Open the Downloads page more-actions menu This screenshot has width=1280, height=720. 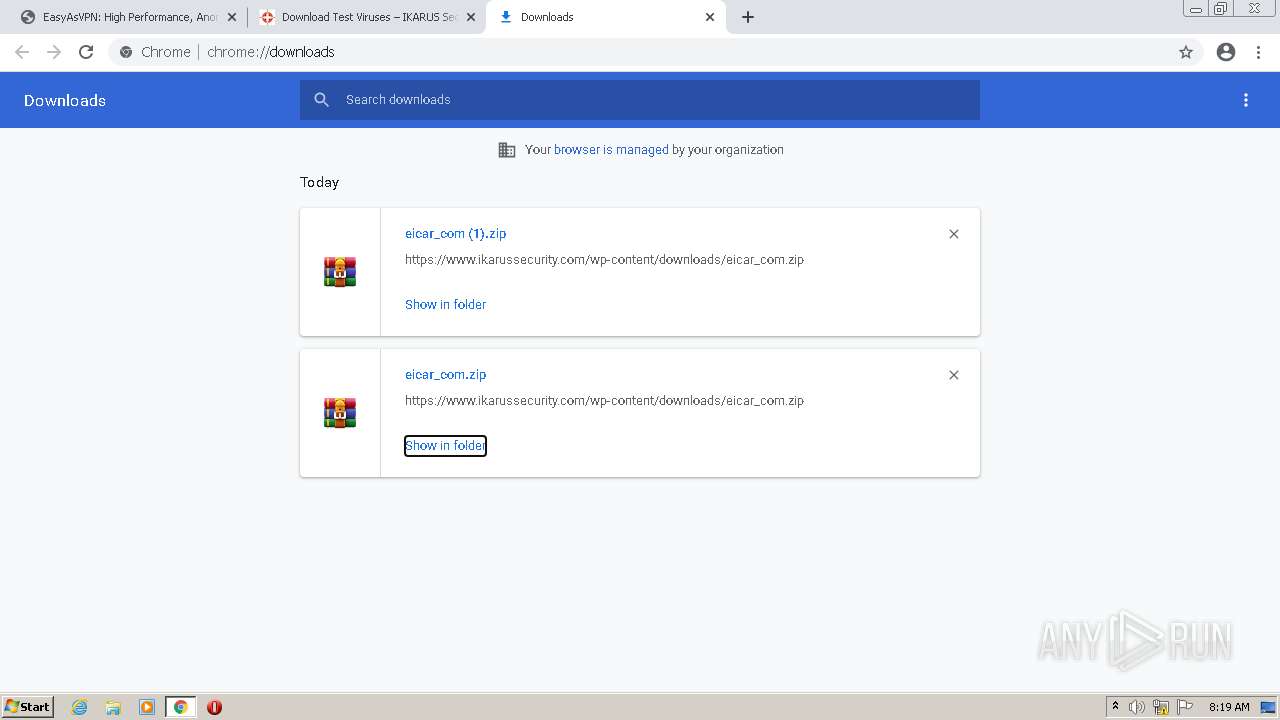pos(1246,100)
